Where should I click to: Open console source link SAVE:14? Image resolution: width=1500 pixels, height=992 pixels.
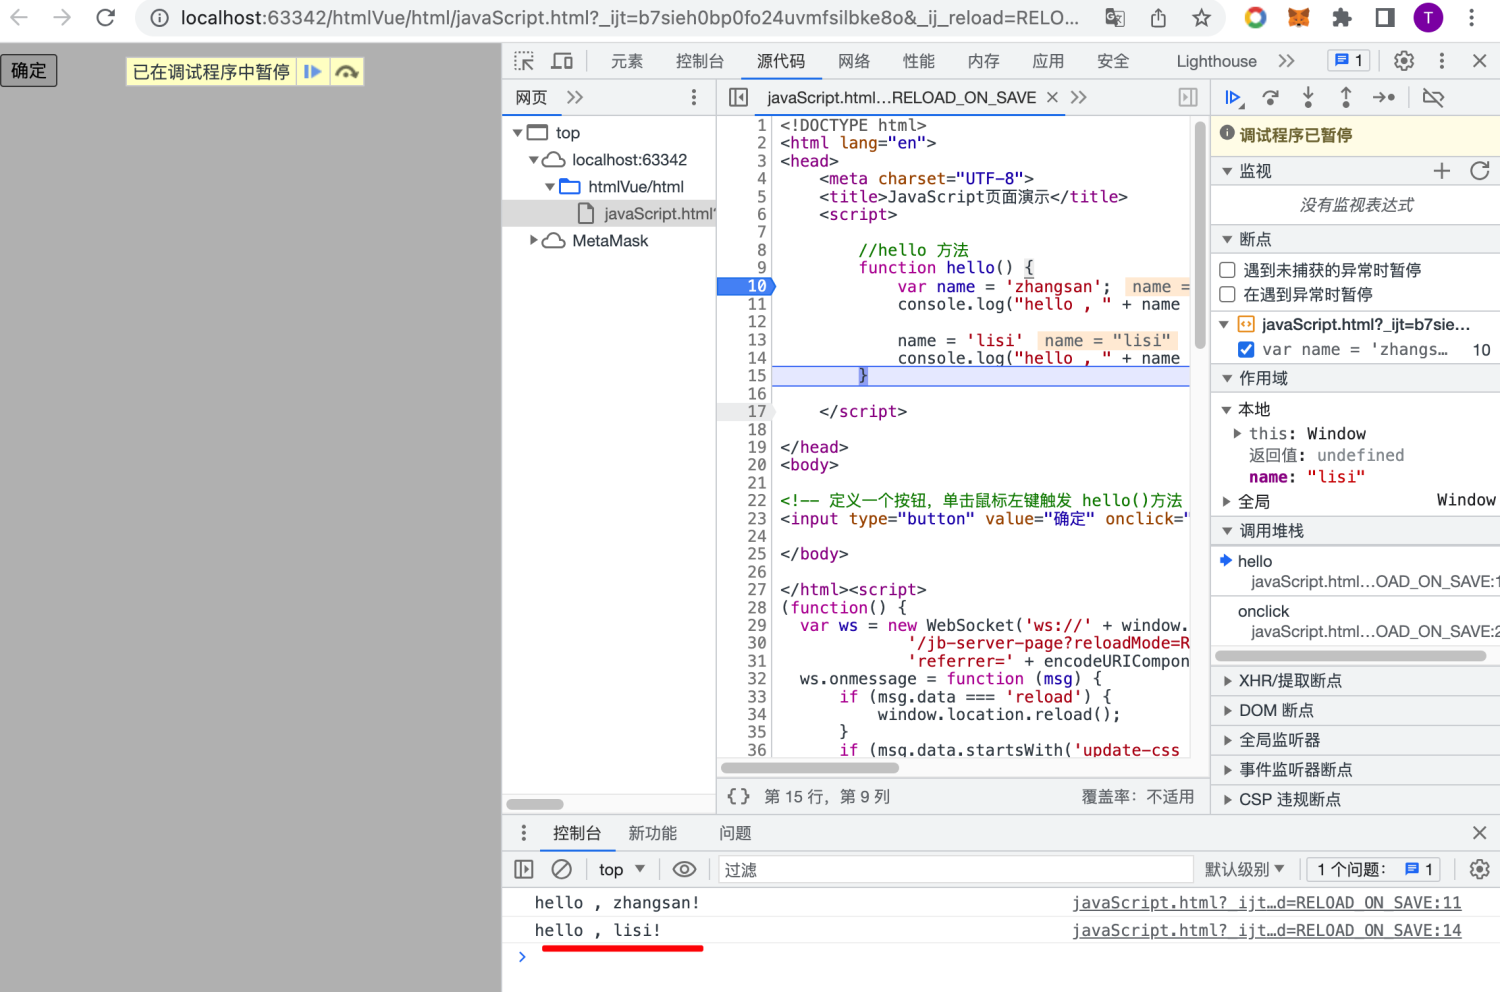(1266, 930)
